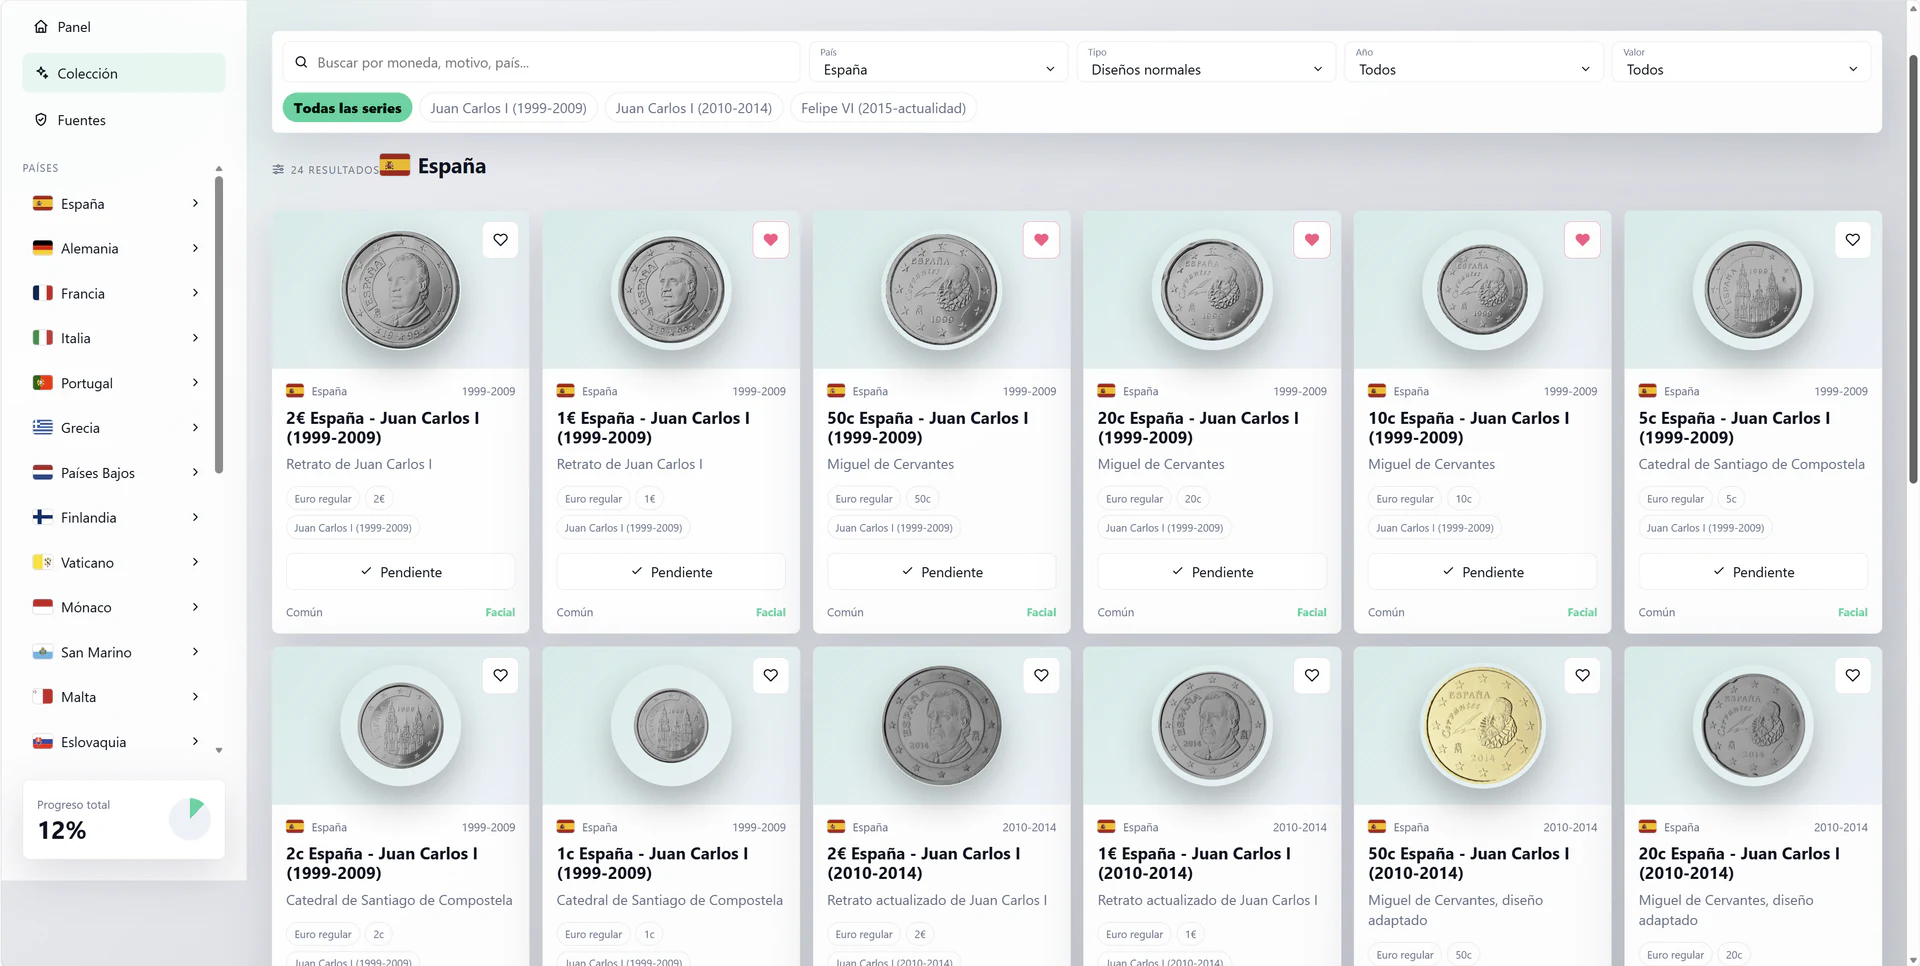
Task: Click Pendiente on 1€ España 1999-2009
Action: coord(671,572)
